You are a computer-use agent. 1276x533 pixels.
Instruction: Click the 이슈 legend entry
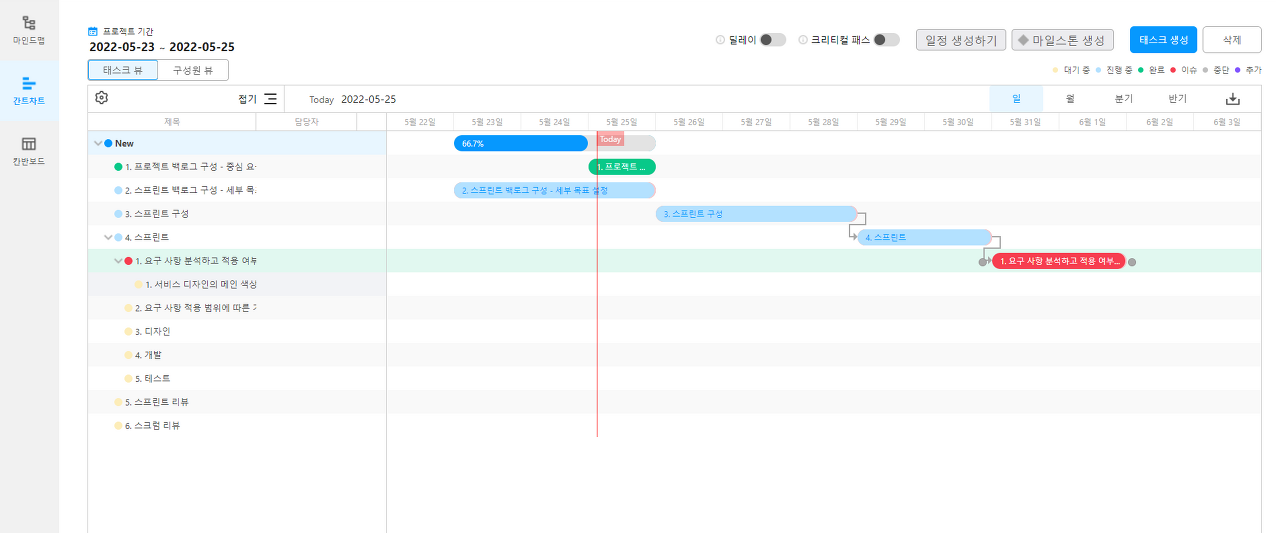[x=1183, y=70]
